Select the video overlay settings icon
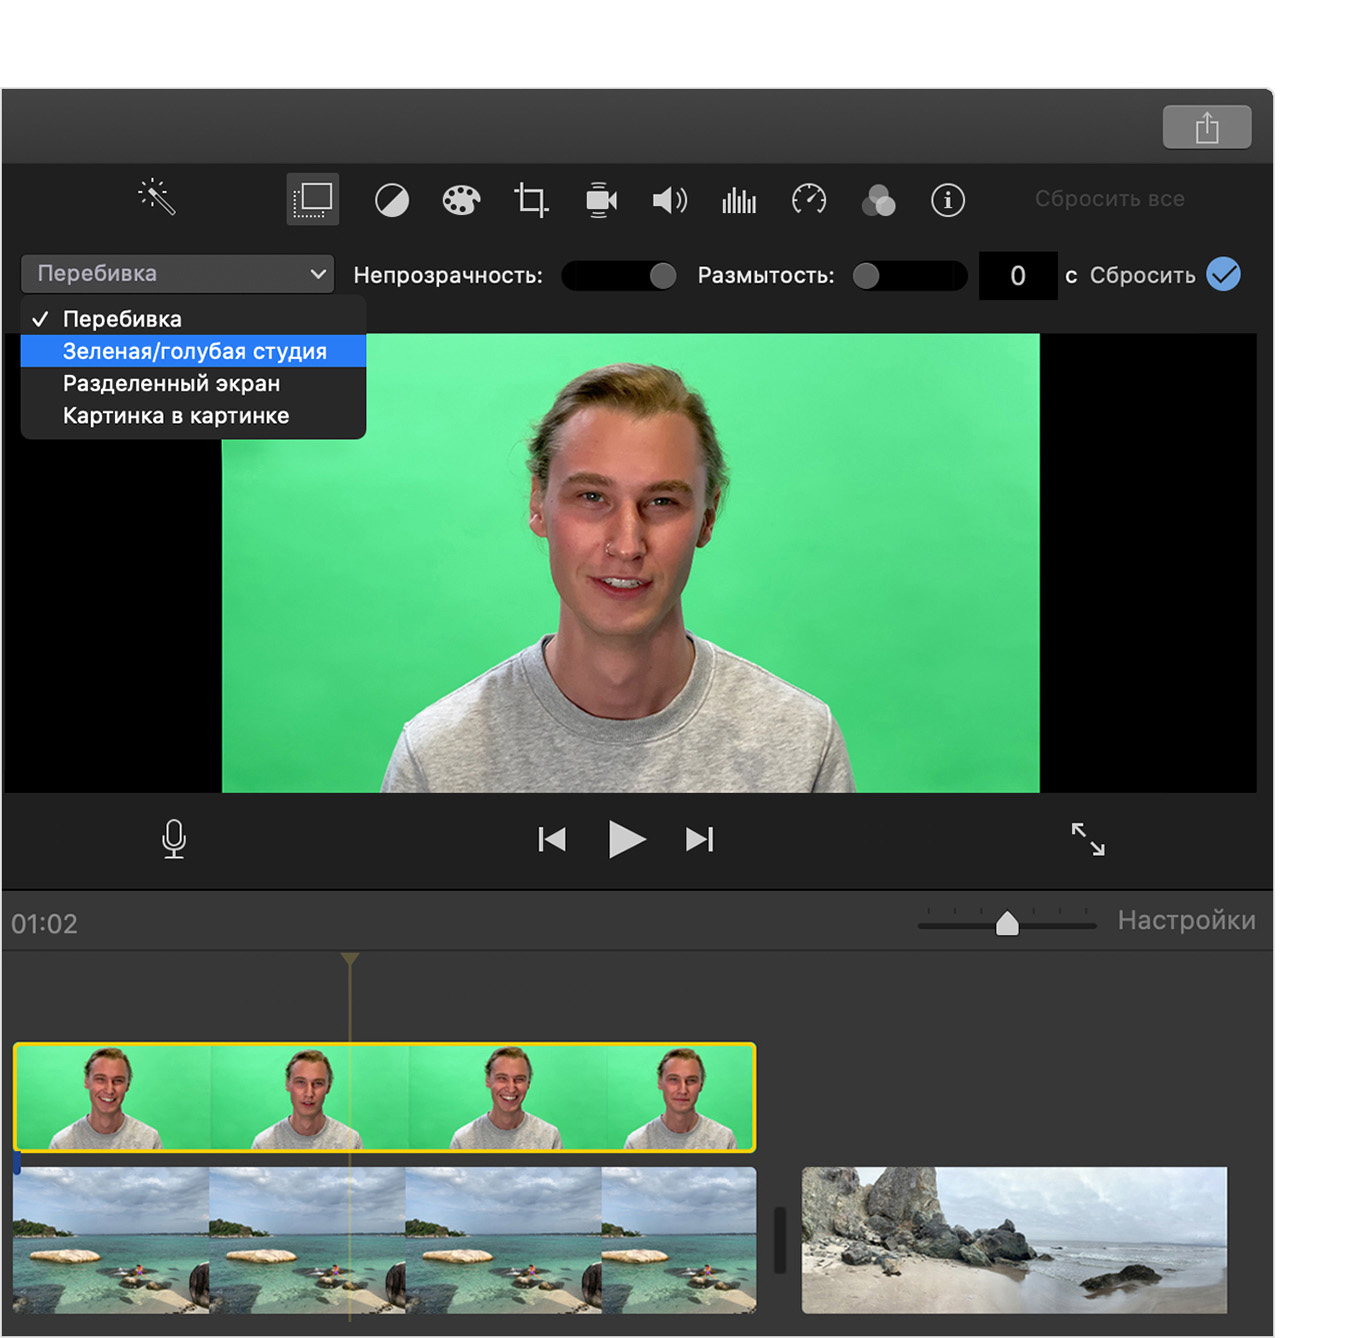Screen dimensions: 1364x1338 pos(313,199)
